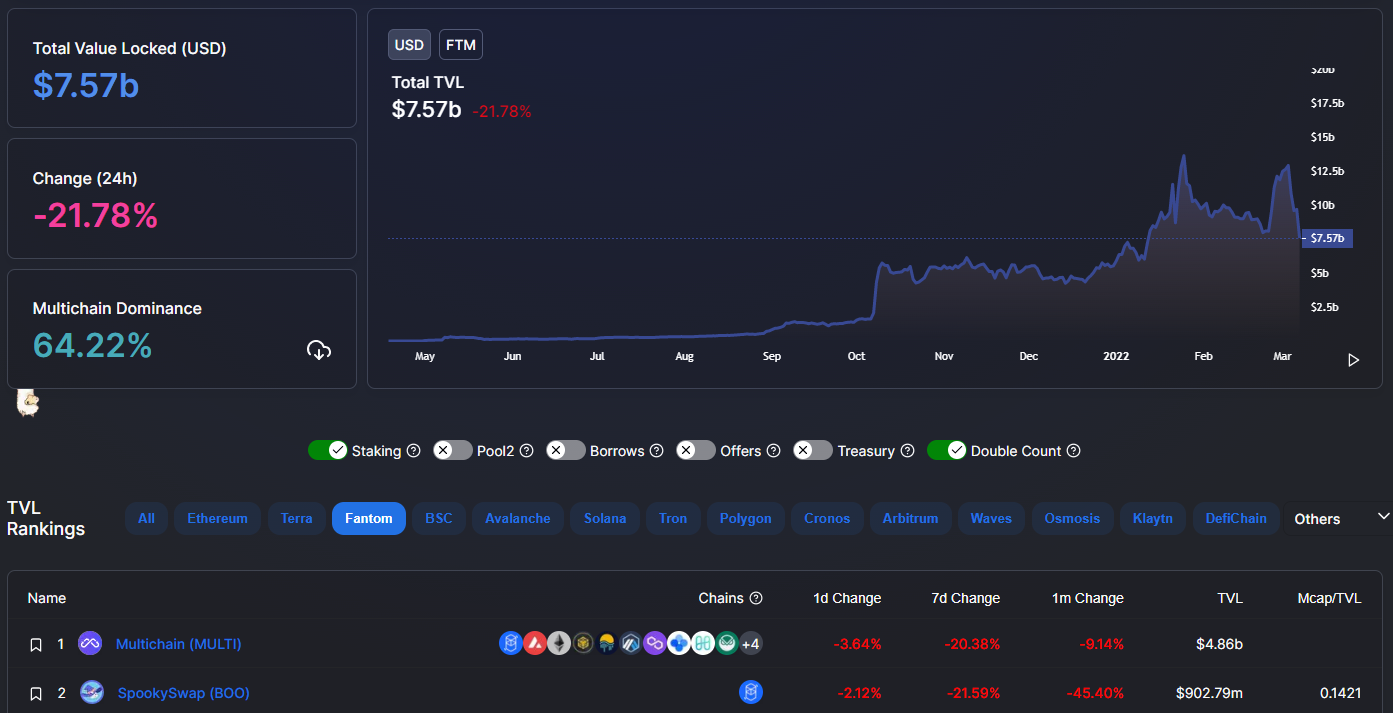Image resolution: width=1393 pixels, height=713 pixels.
Task: Open help tooltip next to Offers
Action: pos(773,451)
